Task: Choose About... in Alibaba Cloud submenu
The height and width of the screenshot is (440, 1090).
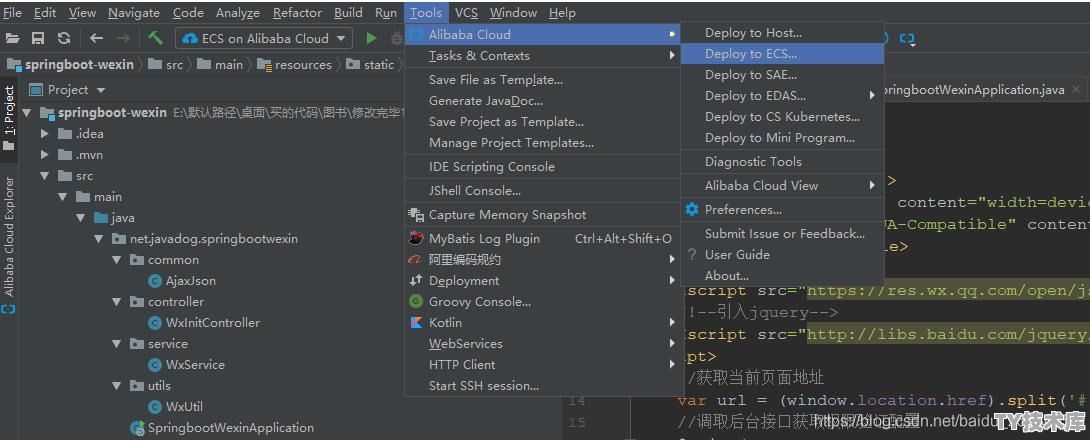Action: [782, 275]
